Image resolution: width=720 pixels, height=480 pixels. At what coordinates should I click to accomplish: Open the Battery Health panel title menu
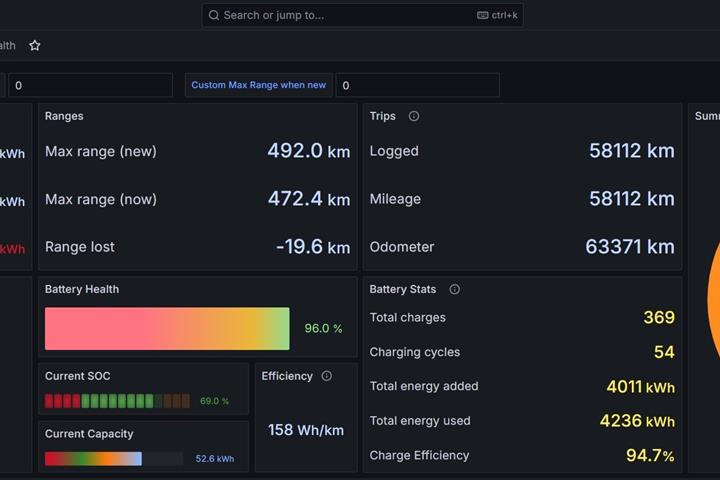click(82, 289)
